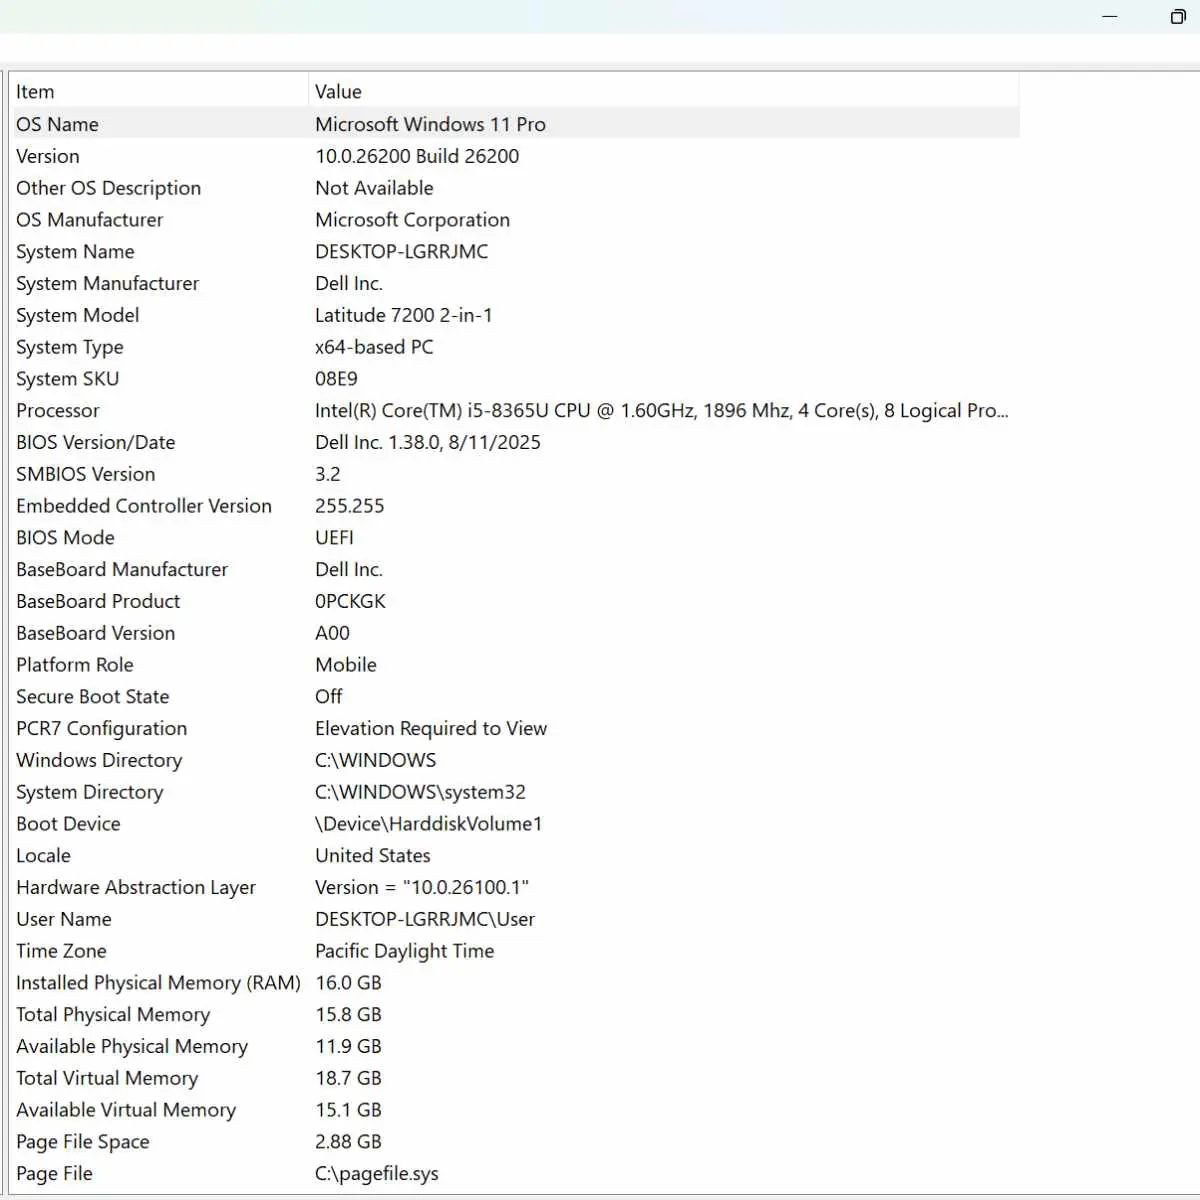
Task: Click the Intel Core i5-8365U processor value
Action: click(x=661, y=410)
